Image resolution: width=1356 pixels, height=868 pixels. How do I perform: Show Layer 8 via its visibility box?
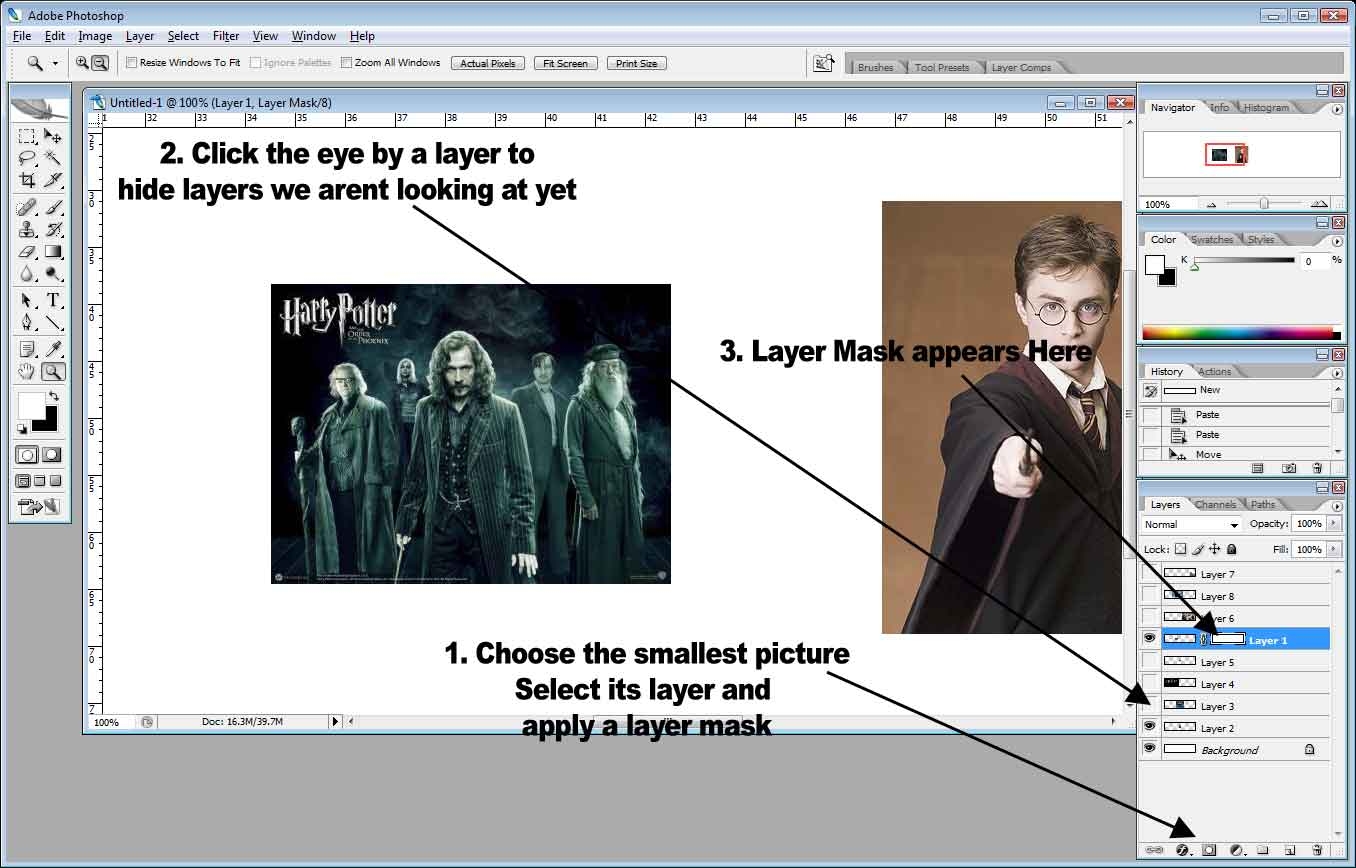pos(1150,595)
